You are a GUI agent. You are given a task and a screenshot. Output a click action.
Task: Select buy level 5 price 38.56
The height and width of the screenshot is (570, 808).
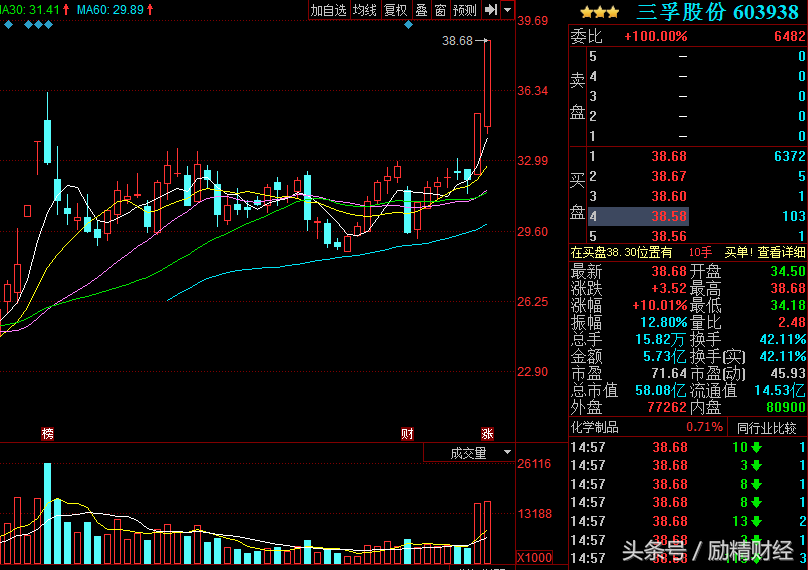click(x=669, y=236)
